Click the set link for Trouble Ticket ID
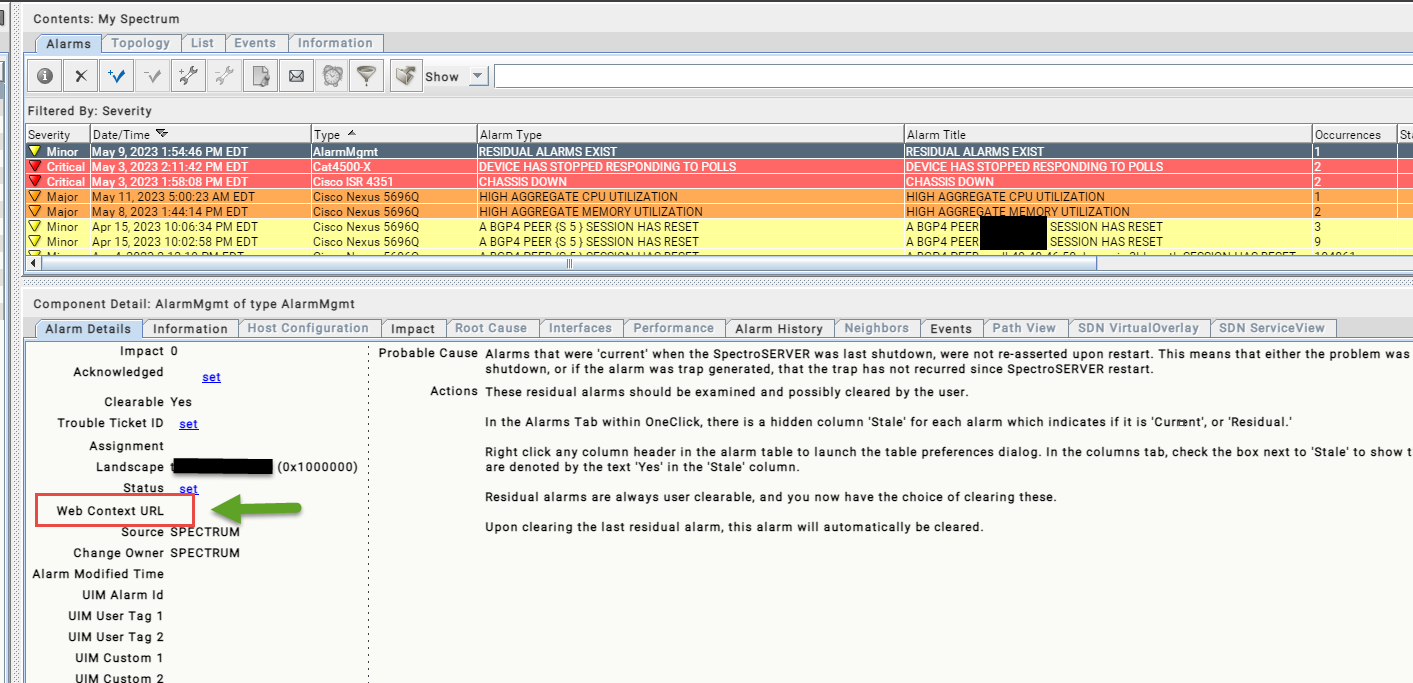This screenshot has width=1413, height=683. pyautogui.click(x=188, y=424)
